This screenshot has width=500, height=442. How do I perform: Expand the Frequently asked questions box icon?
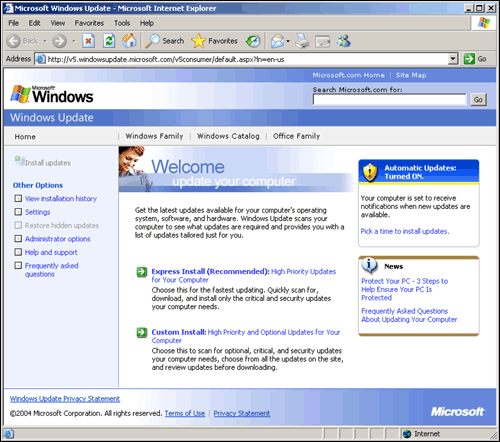coord(18,265)
